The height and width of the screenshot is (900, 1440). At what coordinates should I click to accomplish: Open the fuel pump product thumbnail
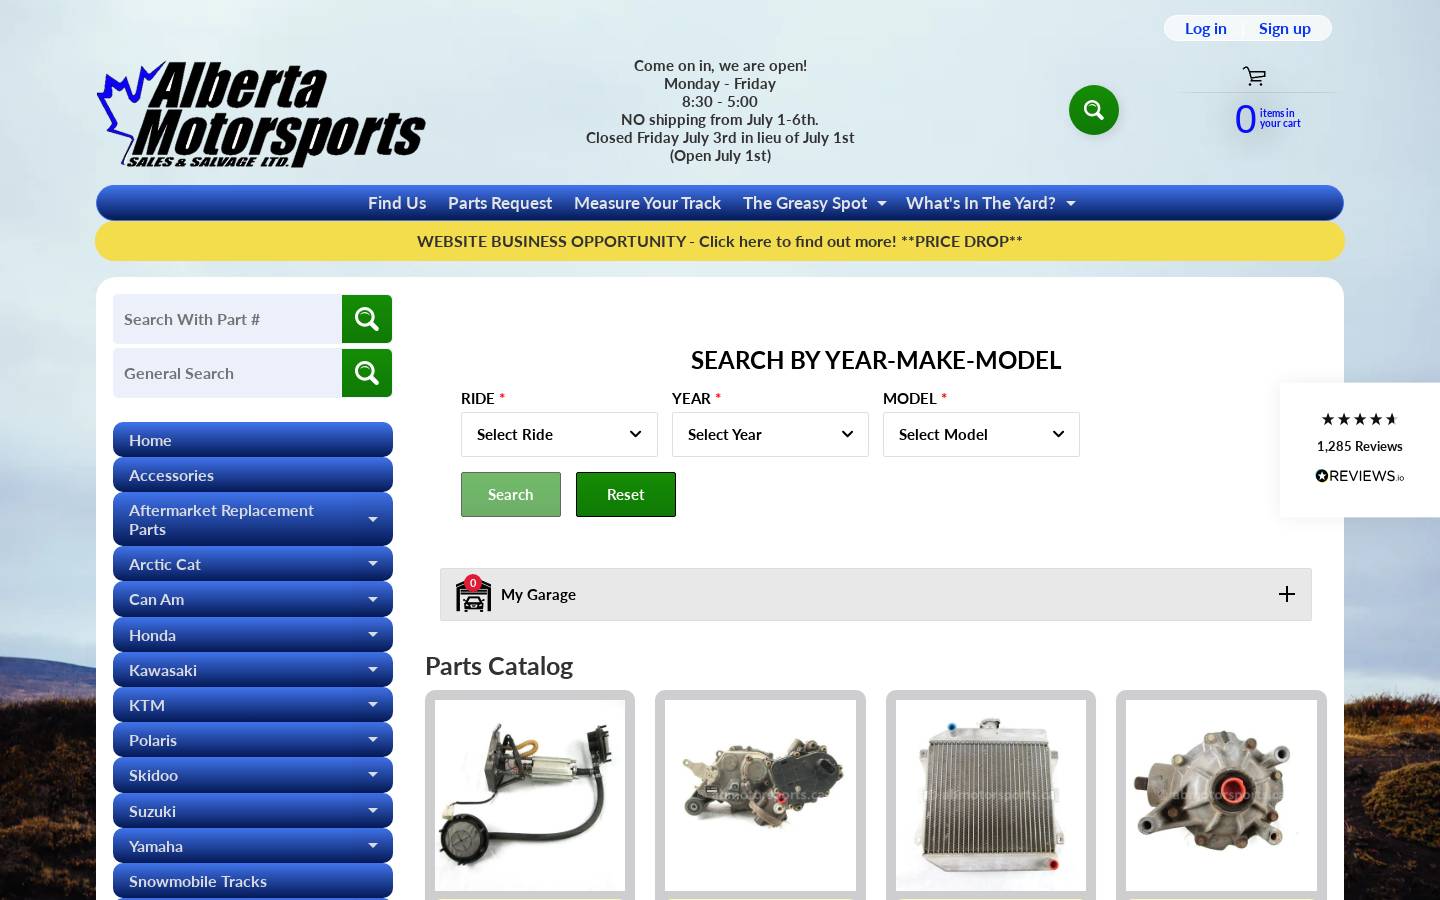[530, 795]
